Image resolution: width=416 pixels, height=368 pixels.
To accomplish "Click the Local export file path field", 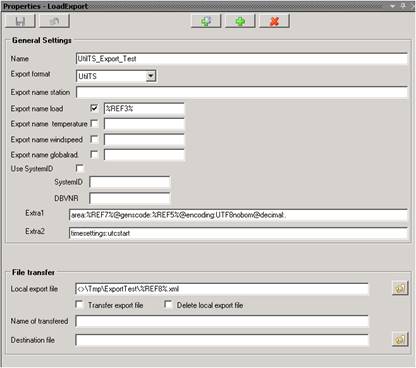I will tap(222, 289).
